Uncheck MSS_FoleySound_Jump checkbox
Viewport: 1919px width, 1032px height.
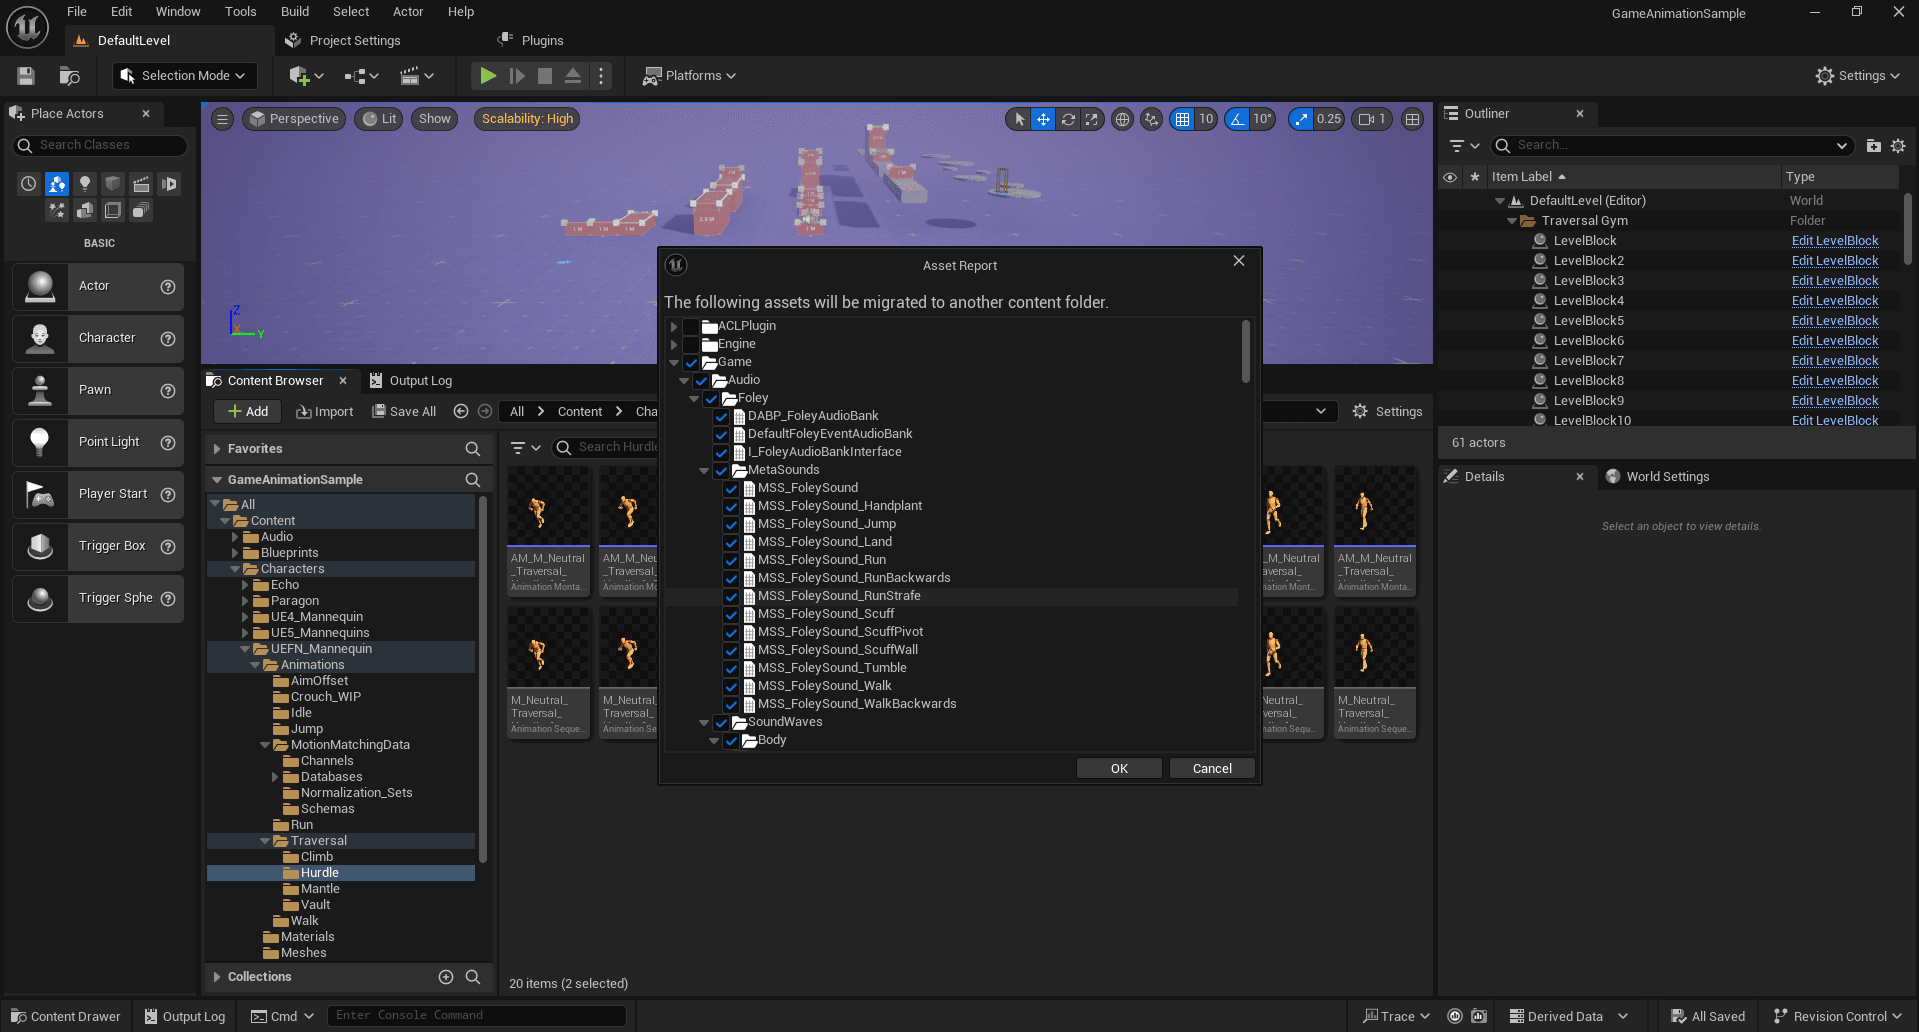731,524
